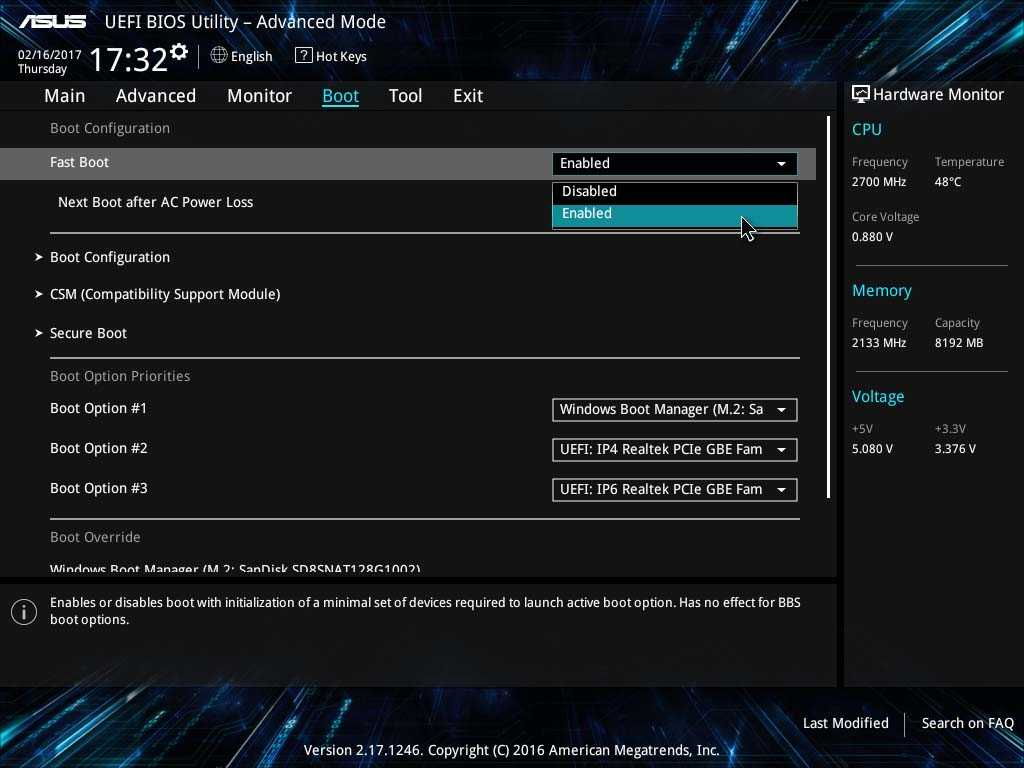Click the Boot Option Priorities heading
1024x768 pixels.
[120, 376]
